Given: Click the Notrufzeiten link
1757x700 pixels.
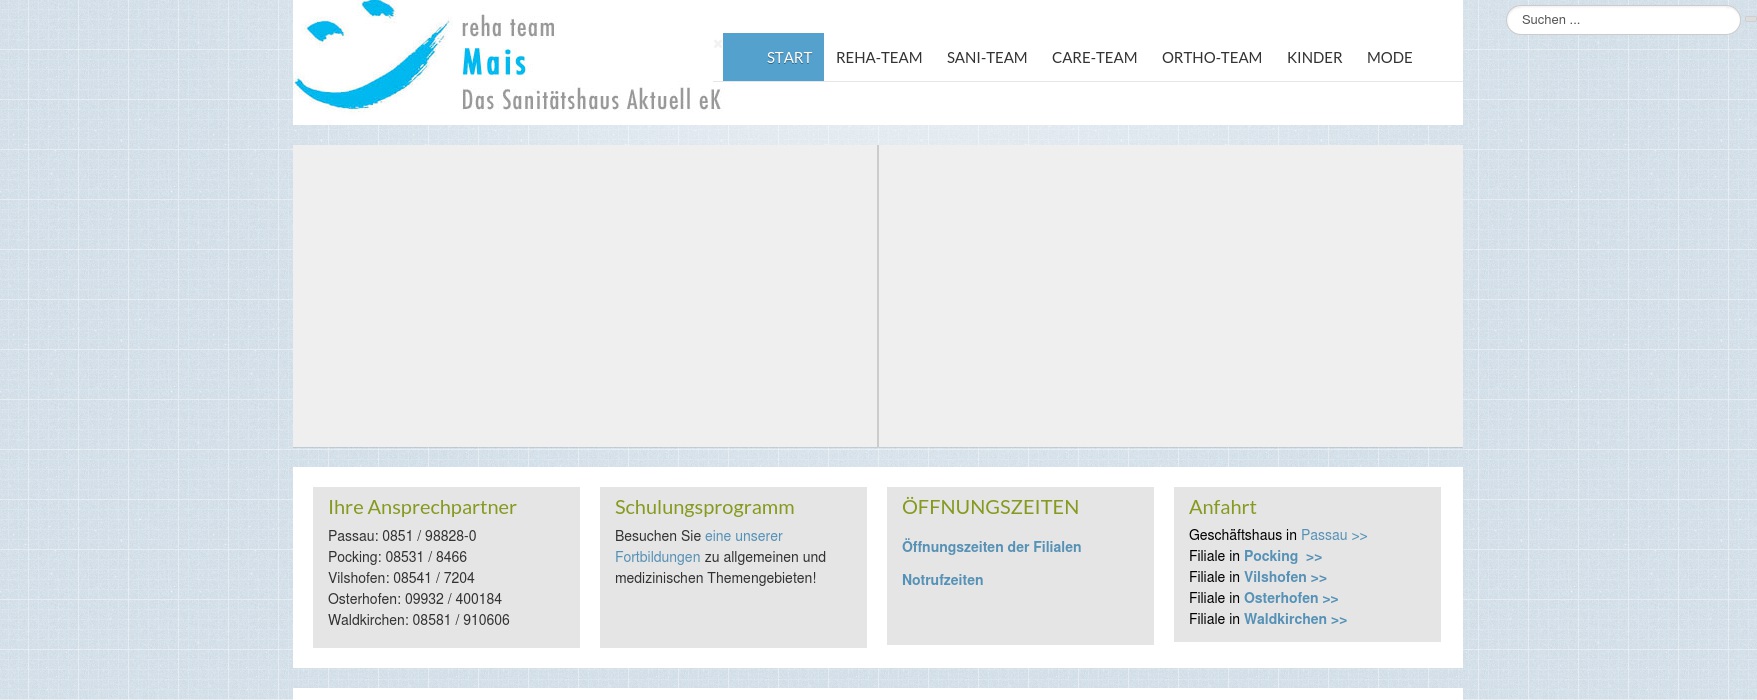Looking at the screenshot, I should (x=942, y=580).
